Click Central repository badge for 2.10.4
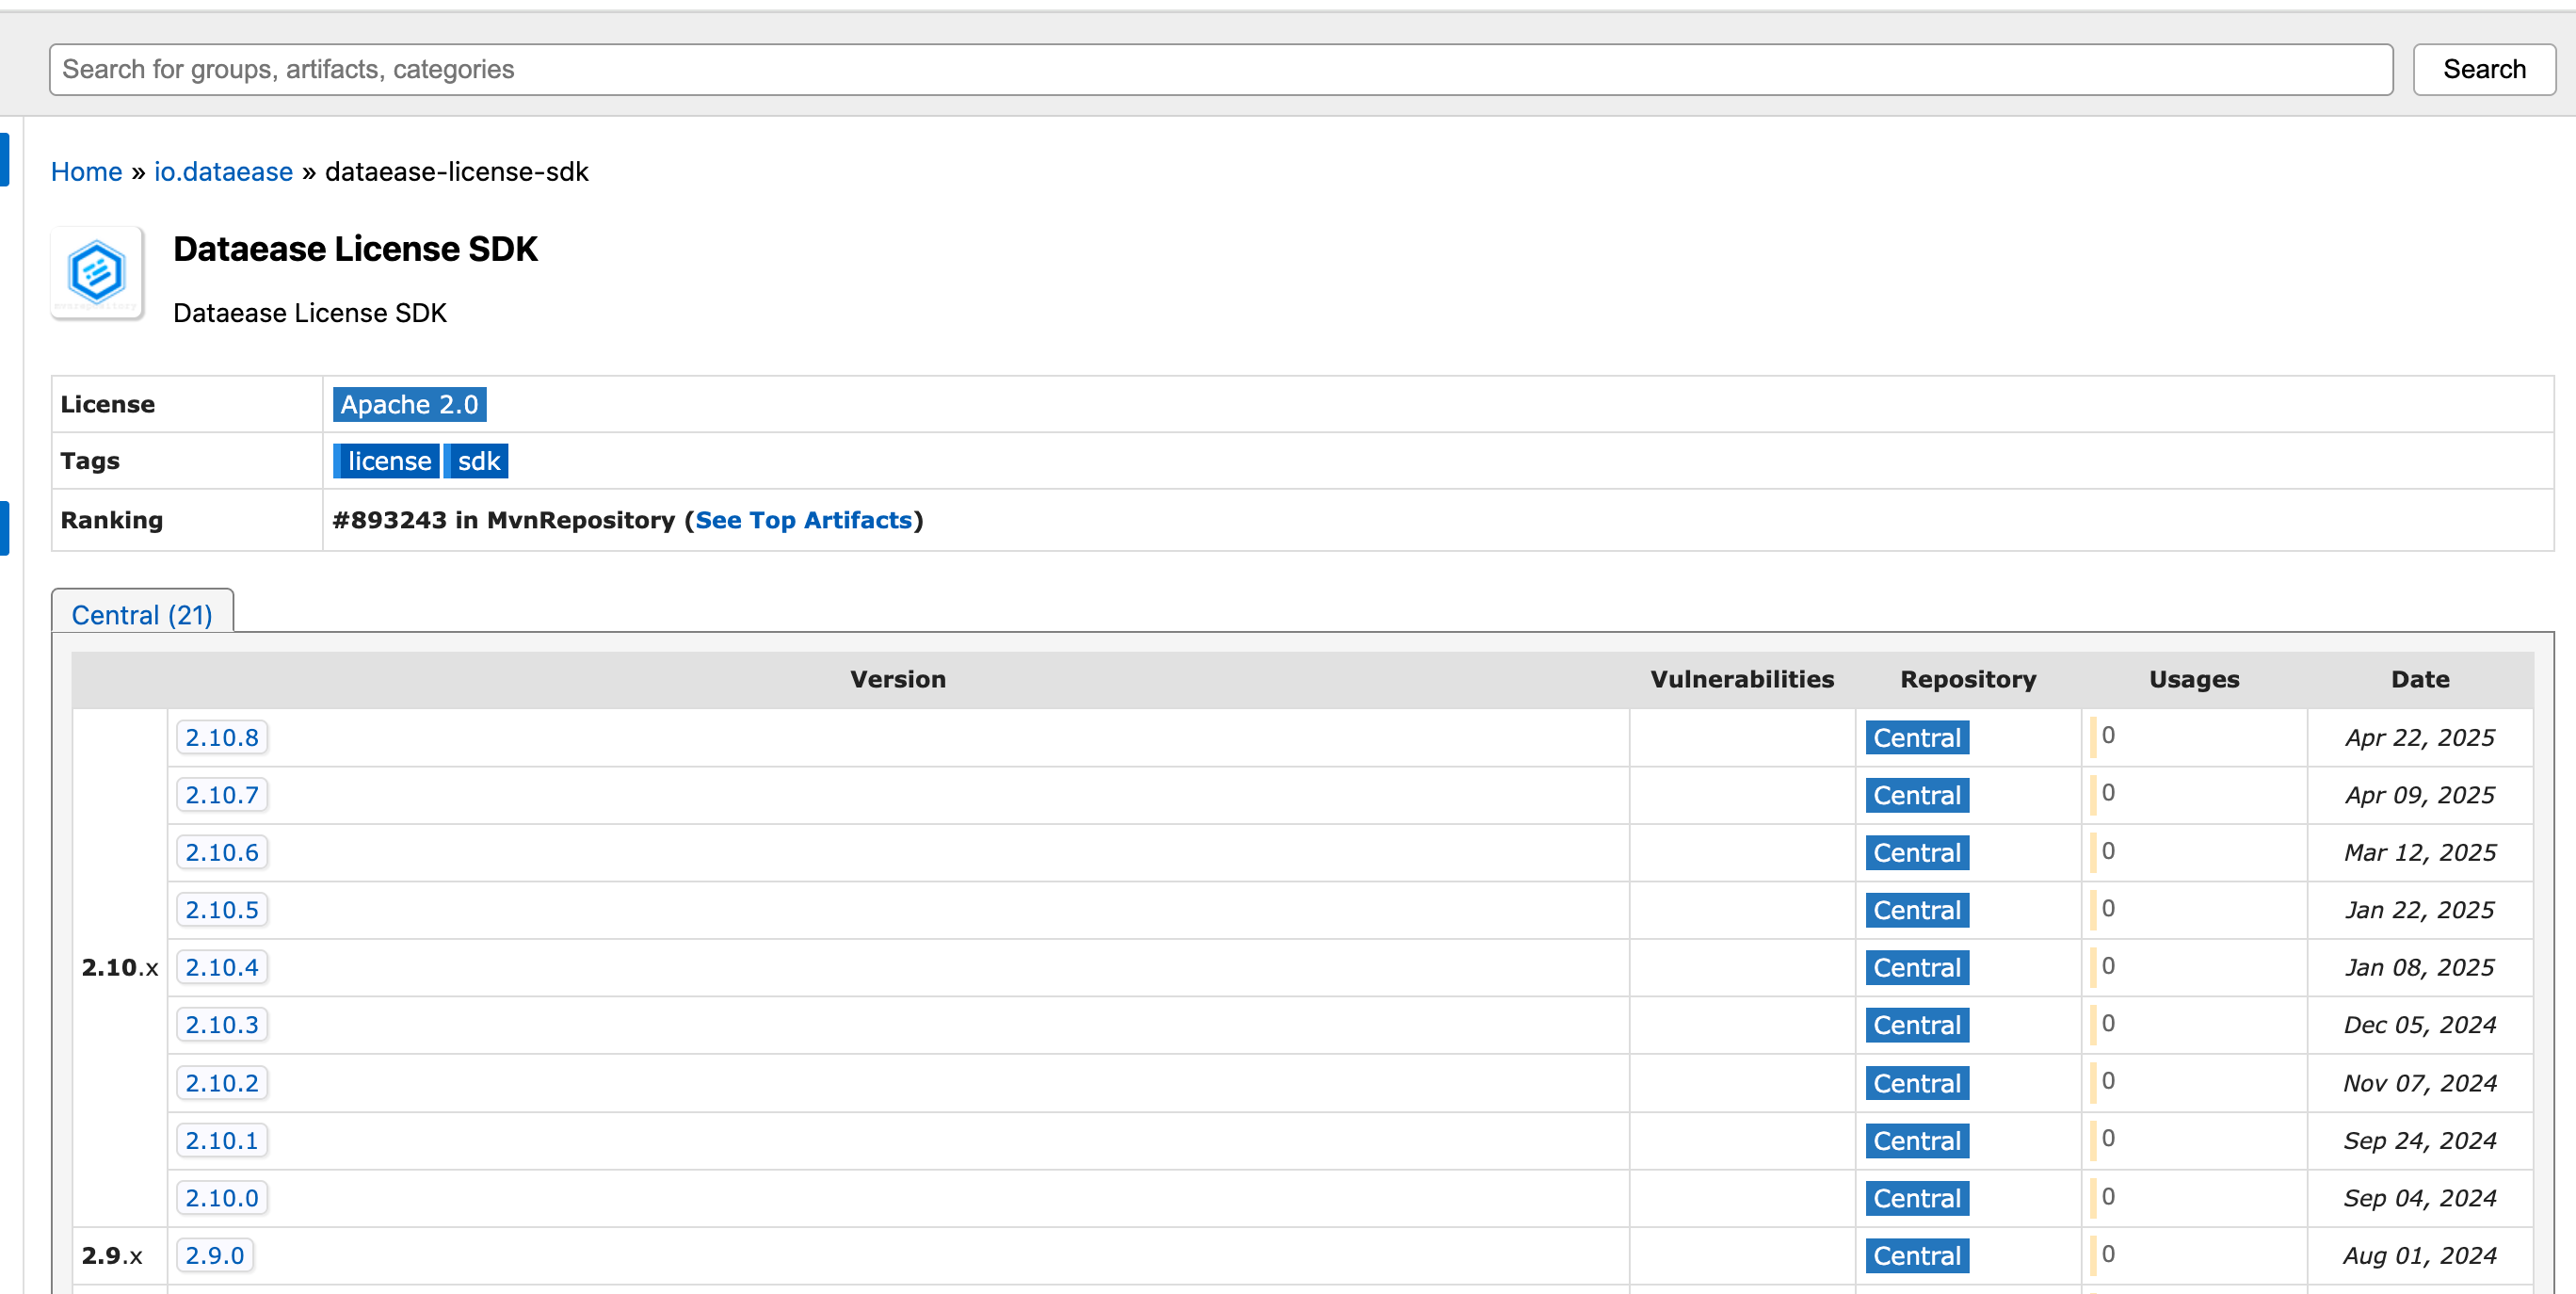This screenshot has width=2576, height=1294. 1917,967
